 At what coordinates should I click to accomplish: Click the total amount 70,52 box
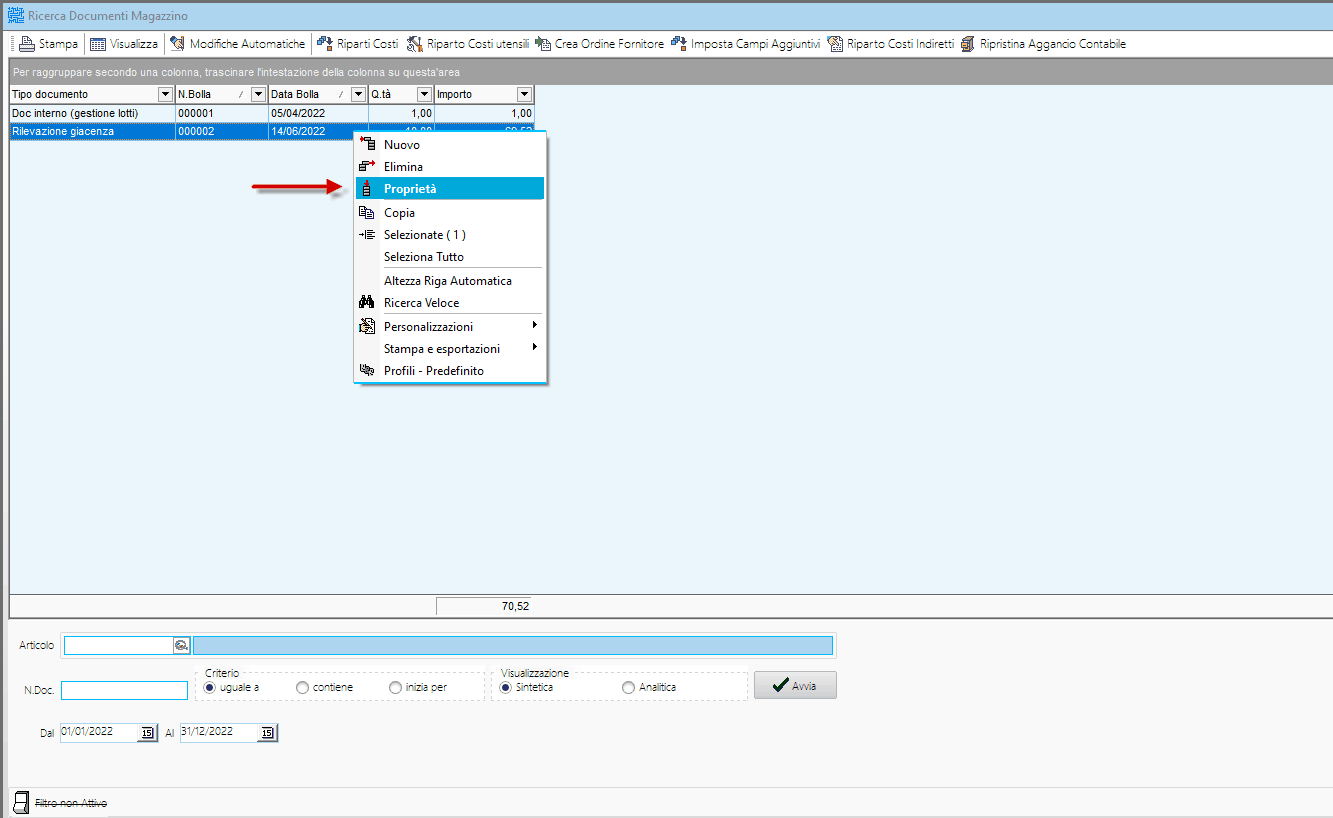click(483, 606)
